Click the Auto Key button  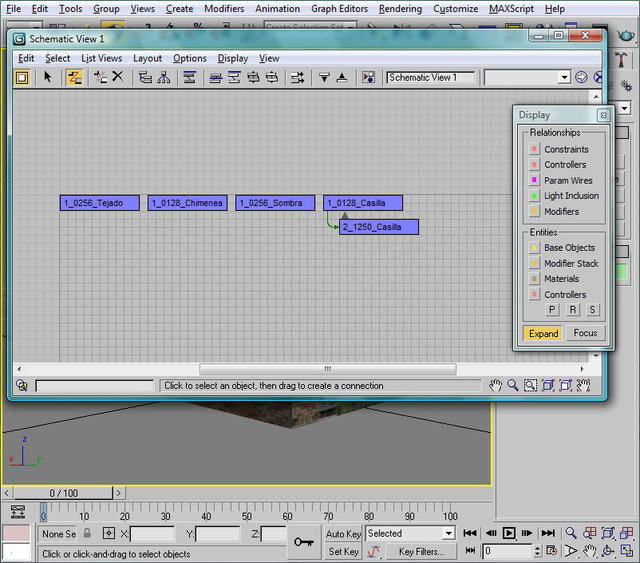pos(343,534)
